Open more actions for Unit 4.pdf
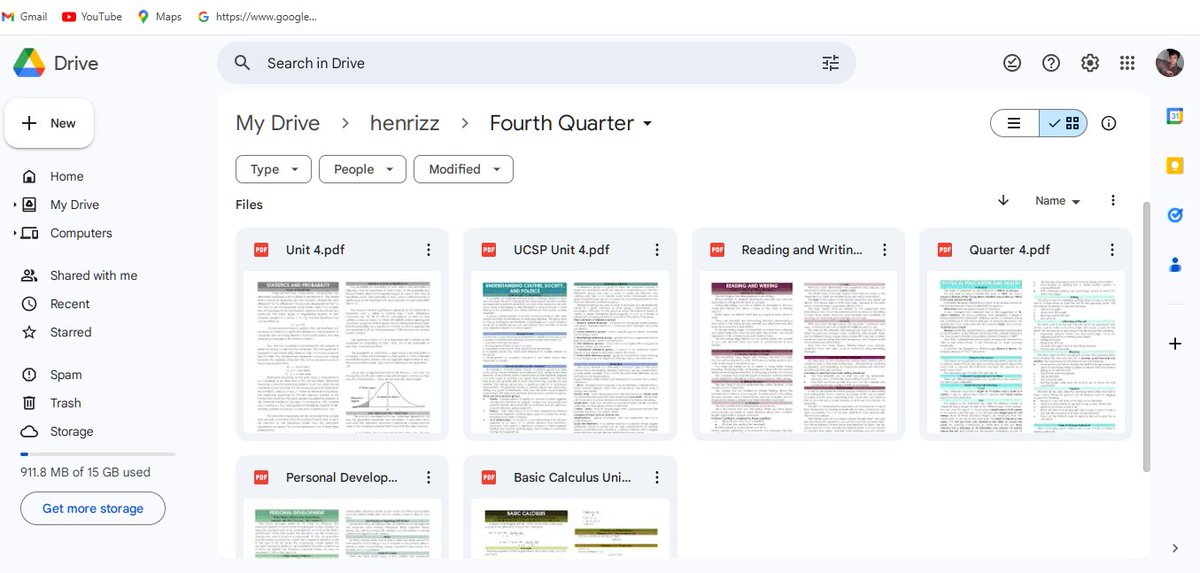The width and height of the screenshot is (1200, 573). click(x=429, y=250)
